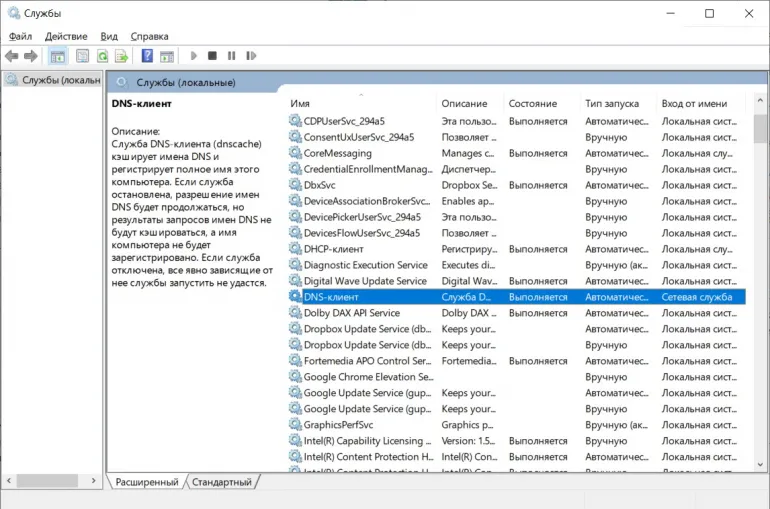Toggle the show/hide console tree icon
The image size is (770, 509).
pyautogui.click(x=58, y=56)
